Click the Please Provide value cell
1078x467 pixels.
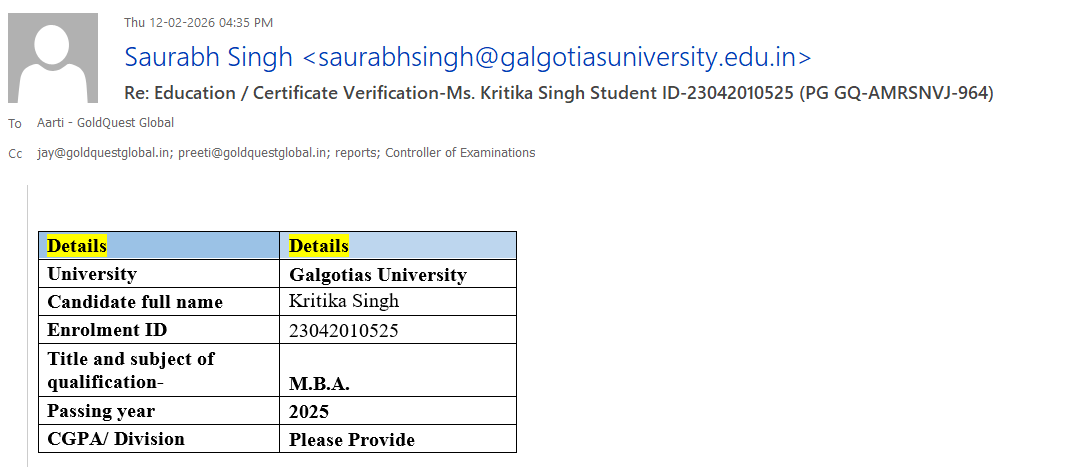[398, 439]
